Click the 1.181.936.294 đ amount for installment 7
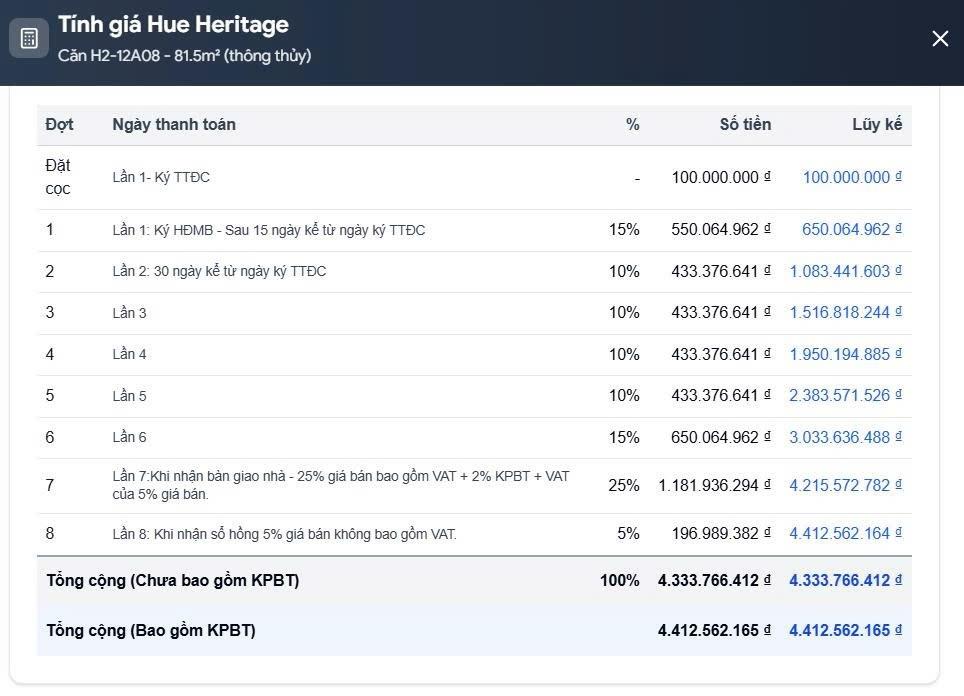 click(708, 485)
